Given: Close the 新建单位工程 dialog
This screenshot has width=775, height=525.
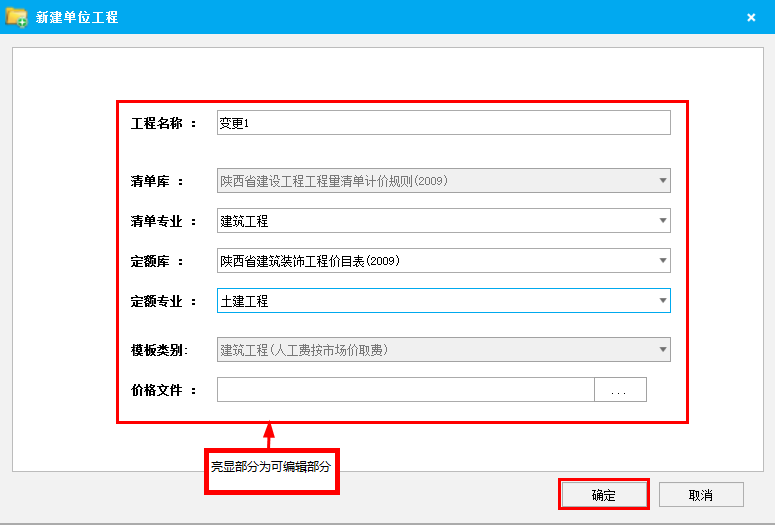Looking at the screenshot, I should (750, 17).
